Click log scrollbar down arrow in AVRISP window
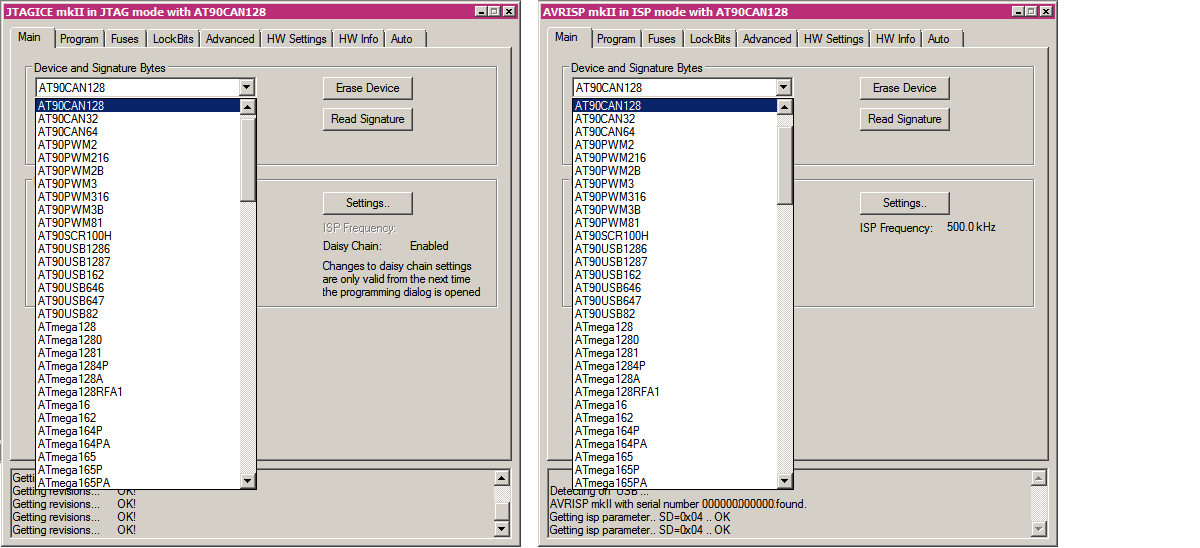Screen dimensions: 1200x548 (x=1038, y=529)
